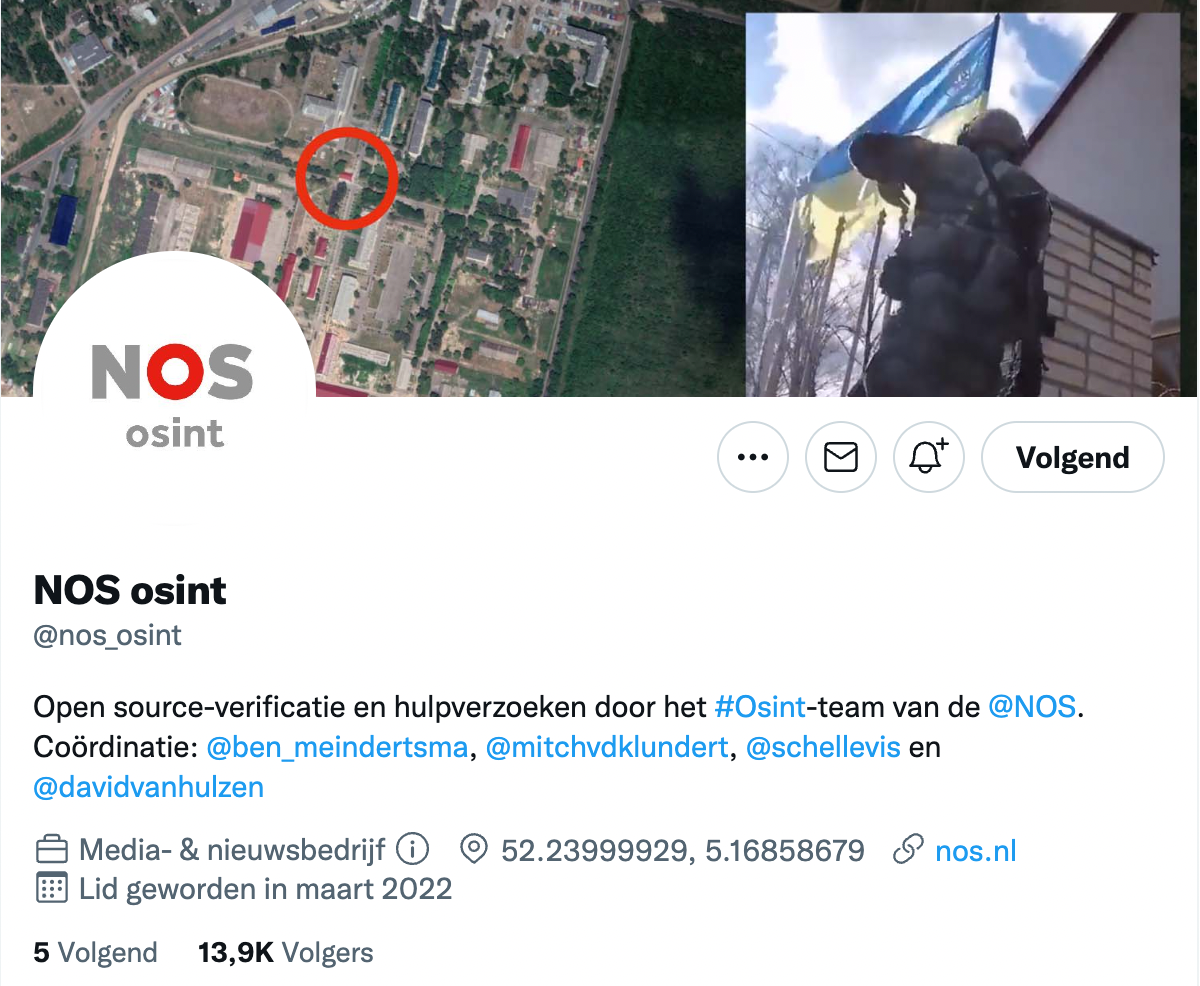This screenshot has height=986, width=1200.
Task: Click the envelope message icon
Action: pyautogui.click(x=841, y=457)
